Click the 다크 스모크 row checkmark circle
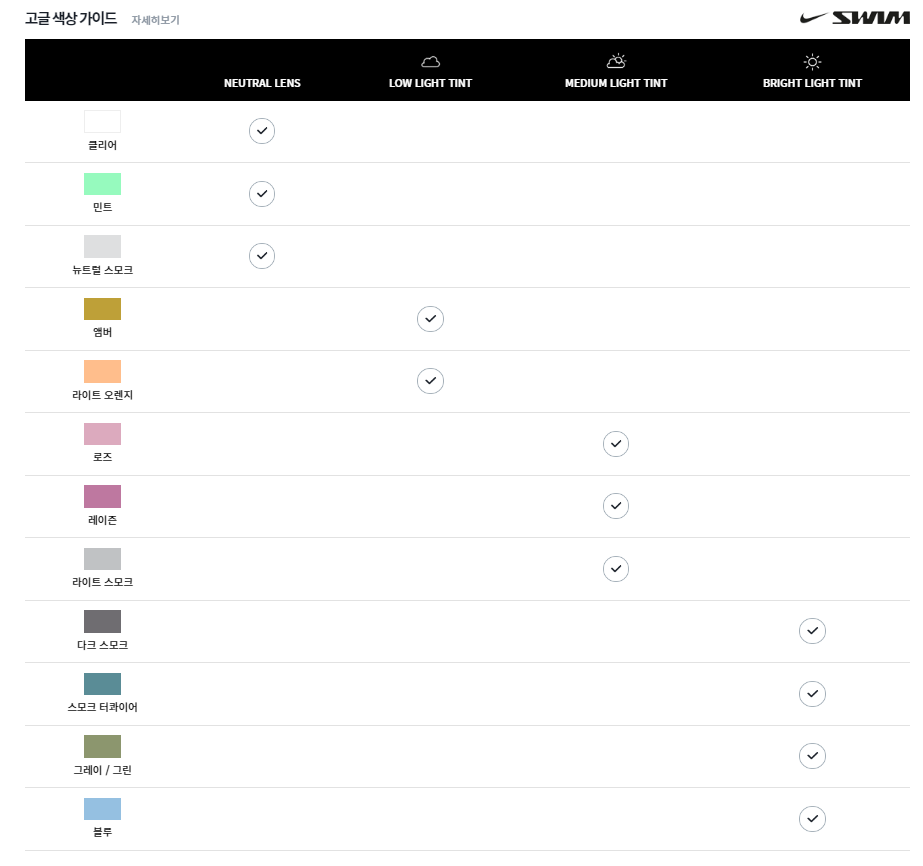923x866 pixels. [813, 631]
